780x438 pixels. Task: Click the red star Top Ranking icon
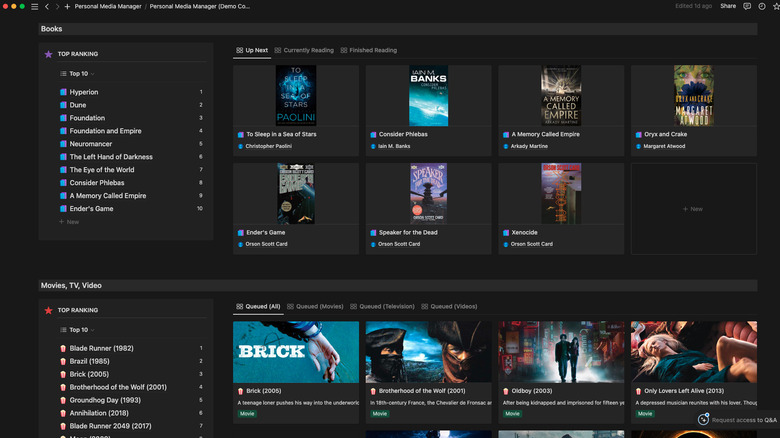tap(48, 310)
